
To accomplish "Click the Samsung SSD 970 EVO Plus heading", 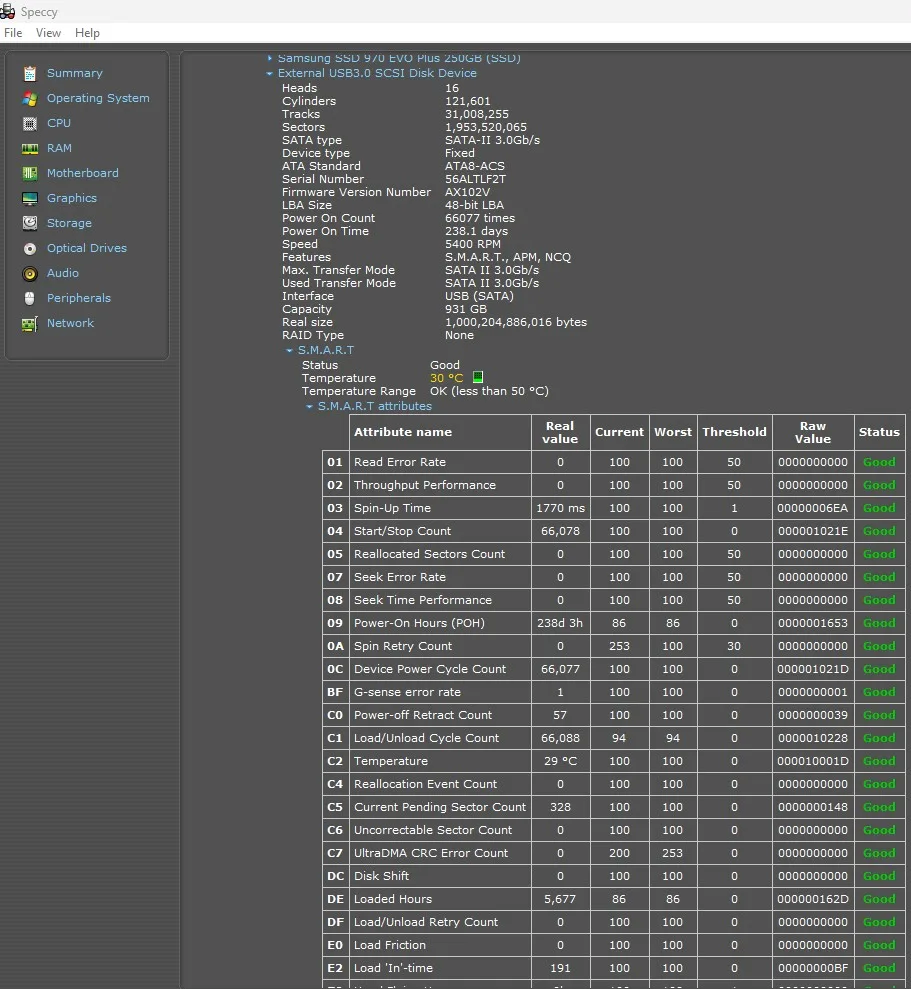I will 399,58.
